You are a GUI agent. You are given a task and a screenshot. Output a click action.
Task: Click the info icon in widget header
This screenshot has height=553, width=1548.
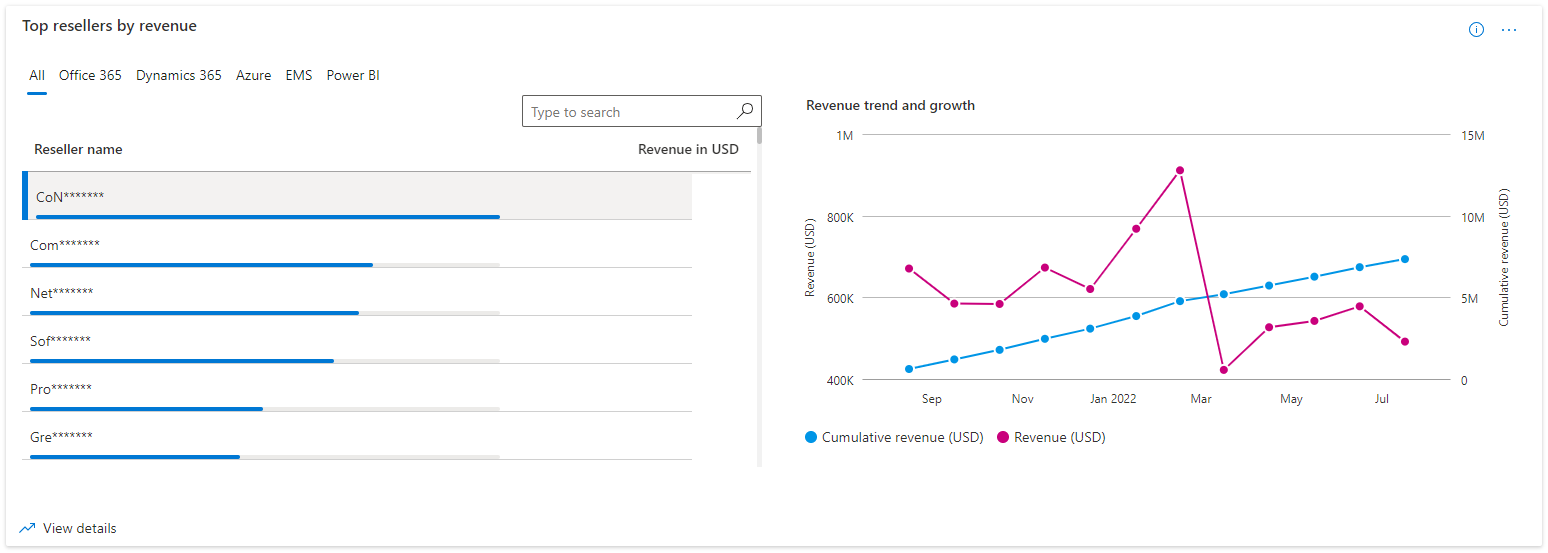coord(1476,30)
